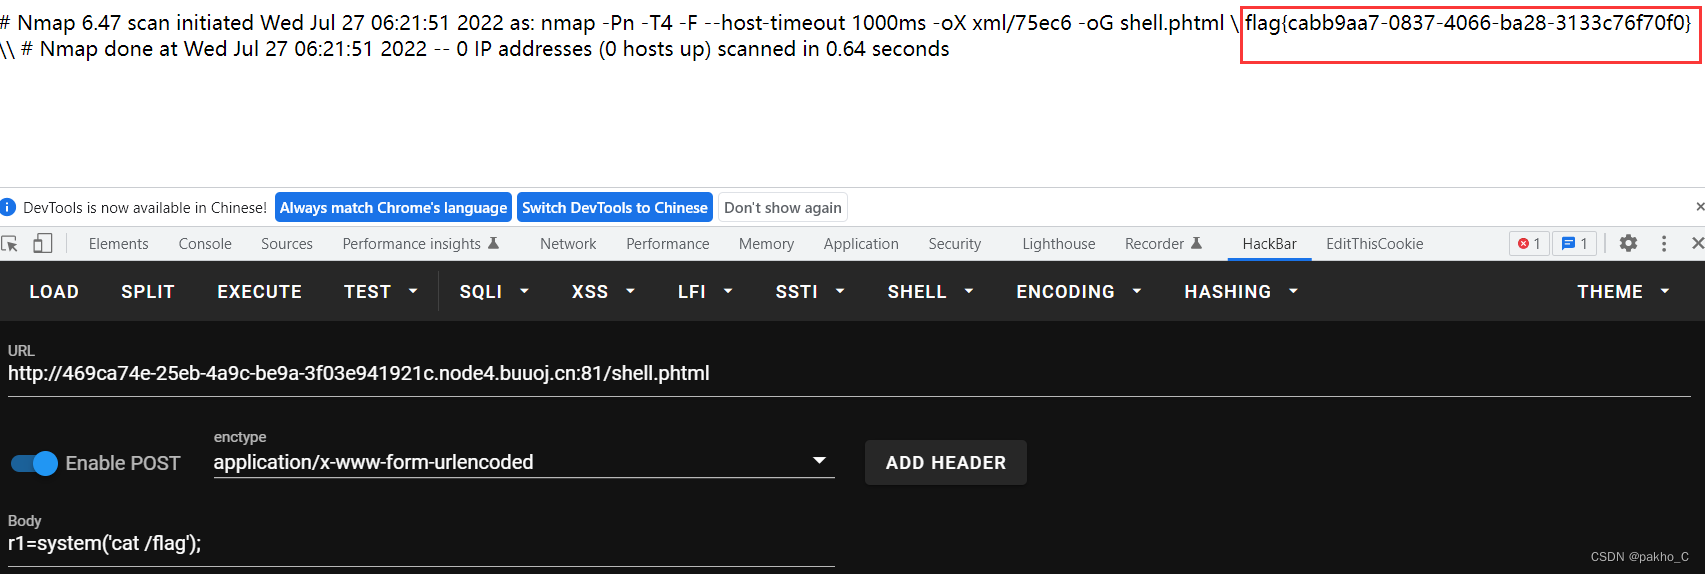The image size is (1705, 574).
Task: Open DevTools settings gear
Action: click(x=1628, y=243)
